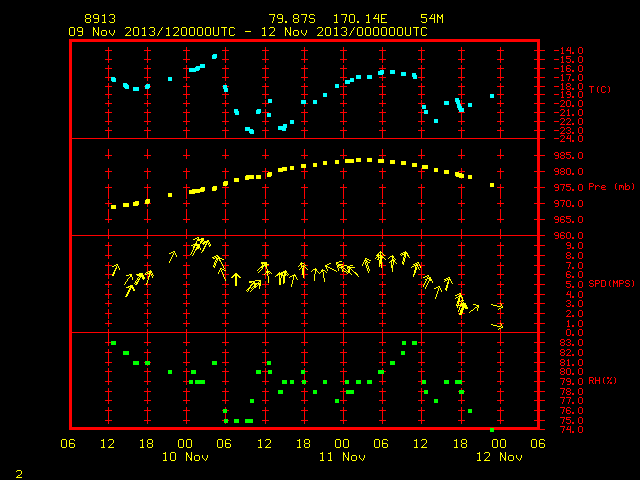Click the page number 2 at bottom left

tap(19, 474)
